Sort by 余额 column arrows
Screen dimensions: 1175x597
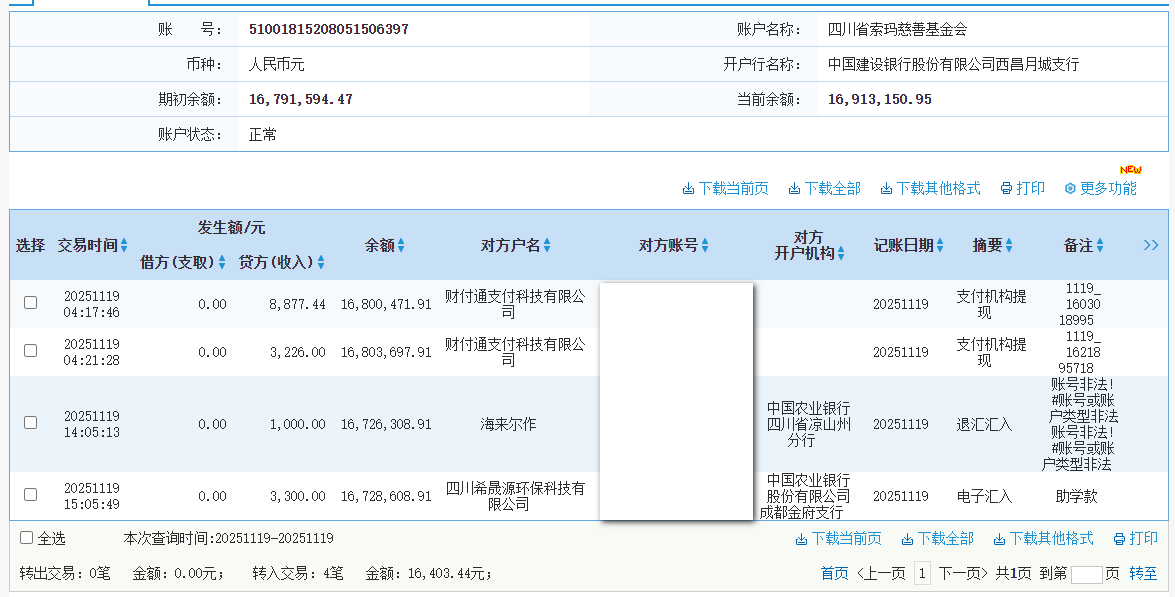coord(402,246)
